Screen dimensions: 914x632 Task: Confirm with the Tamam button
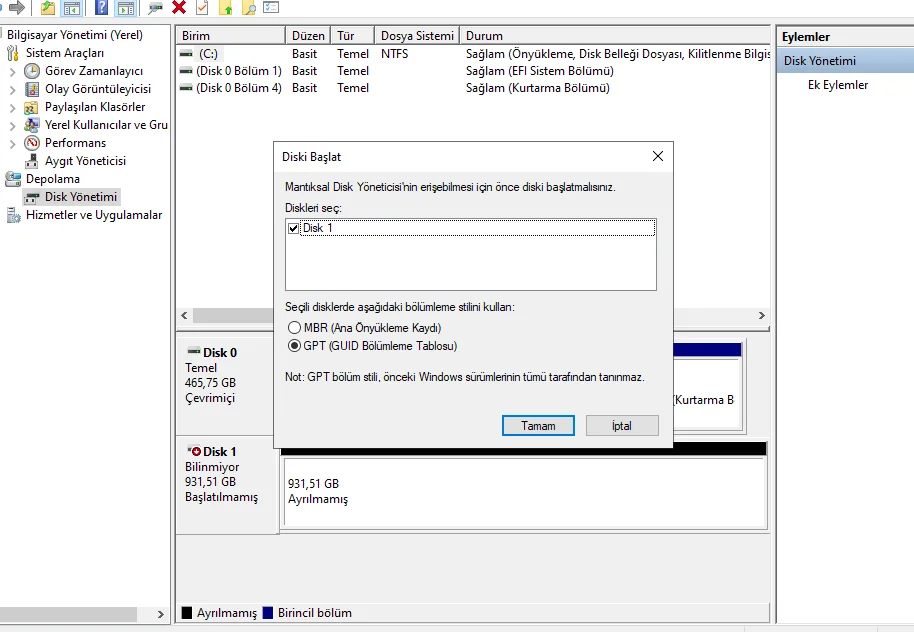click(538, 426)
